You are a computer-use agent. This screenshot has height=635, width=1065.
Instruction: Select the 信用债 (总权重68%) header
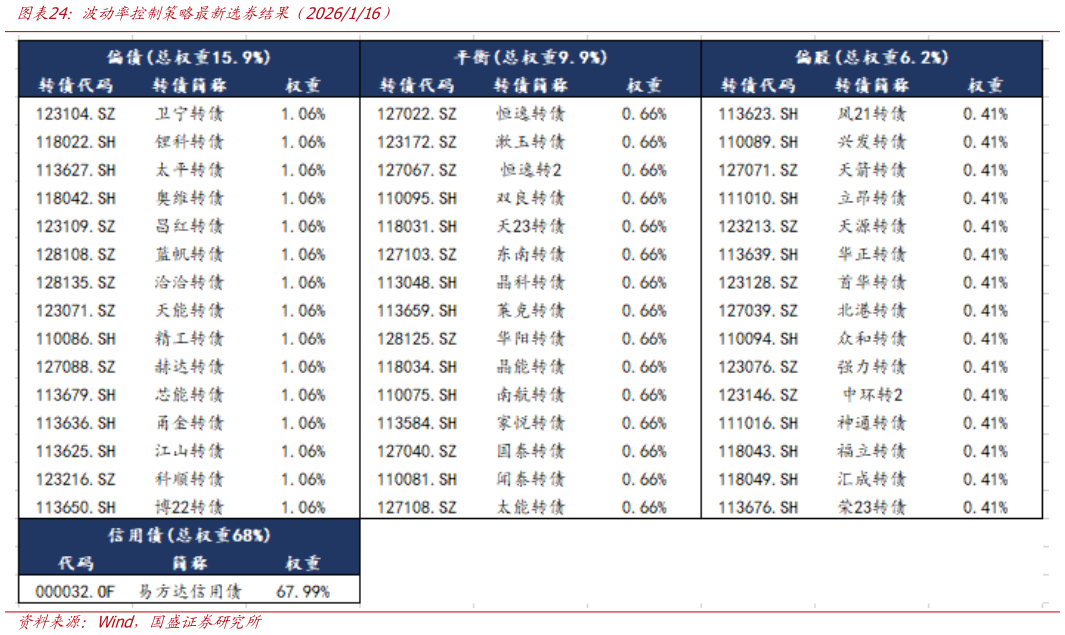[x=188, y=535]
